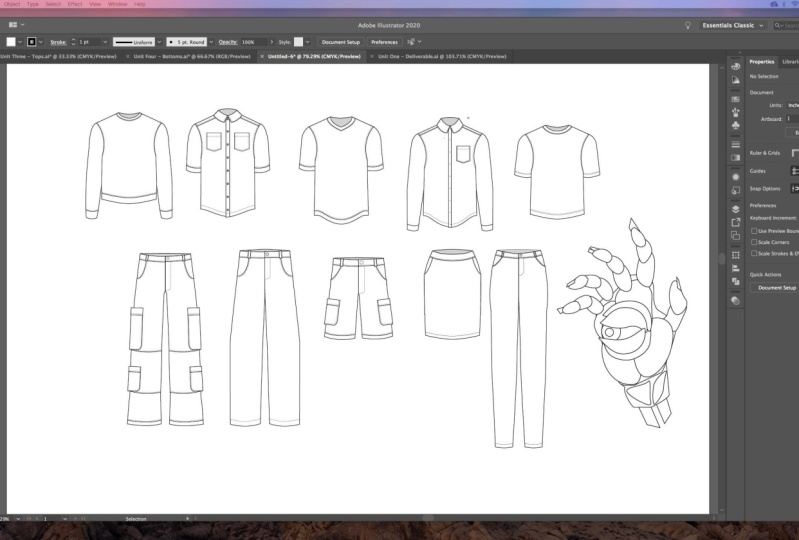799x540 pixels.
Task: Open the Asset Export panel icon
Action: tap(735, 223)
